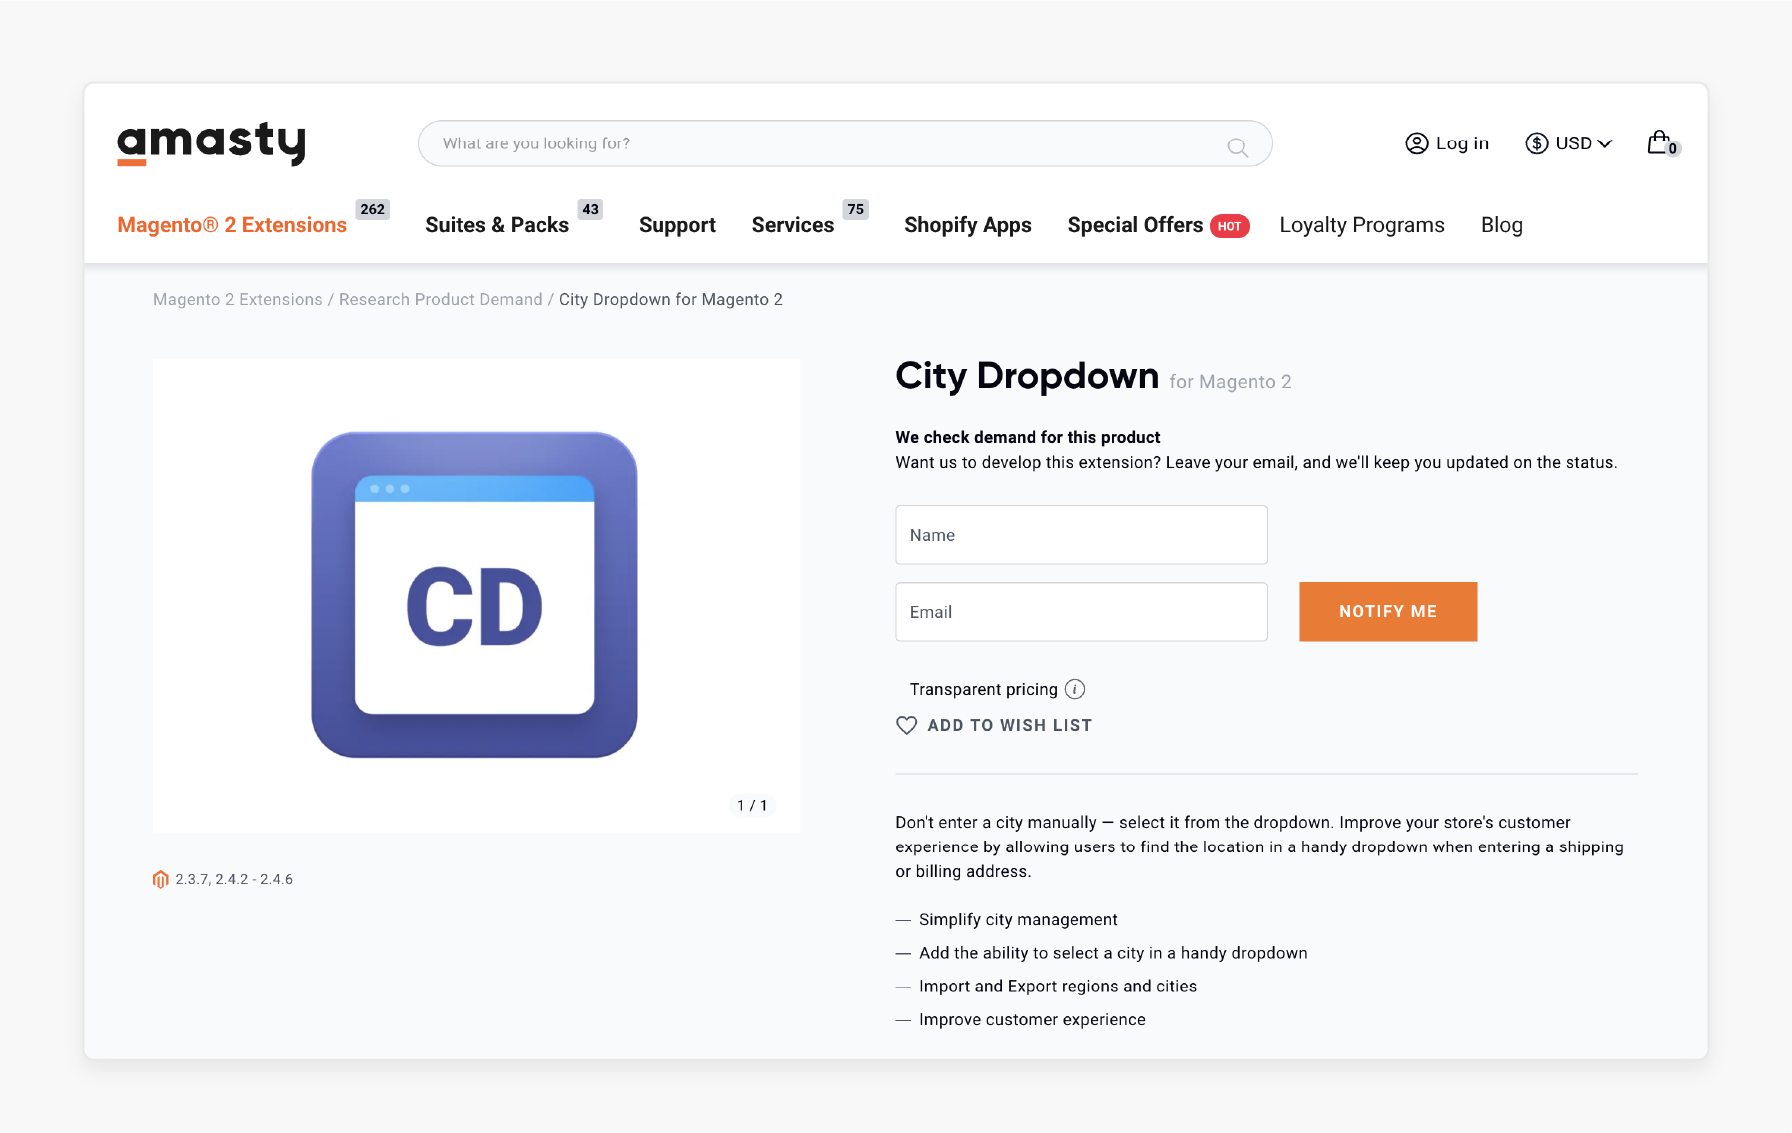
Task: Click the Transparent pricing info icon
Action: [x=1075, y=689]
